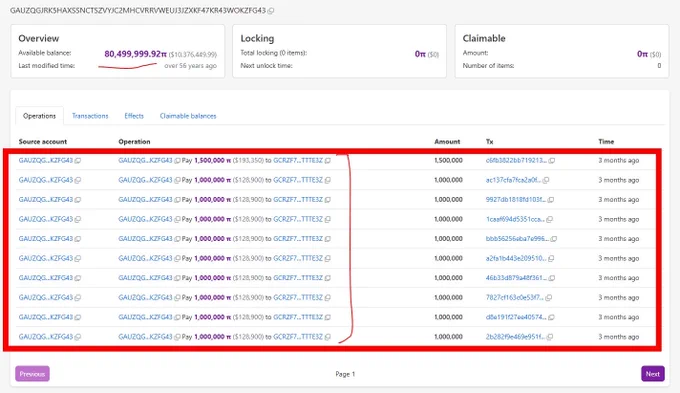
Task: Copy tx hash d8e191f27ee40574
Action: 551,317
